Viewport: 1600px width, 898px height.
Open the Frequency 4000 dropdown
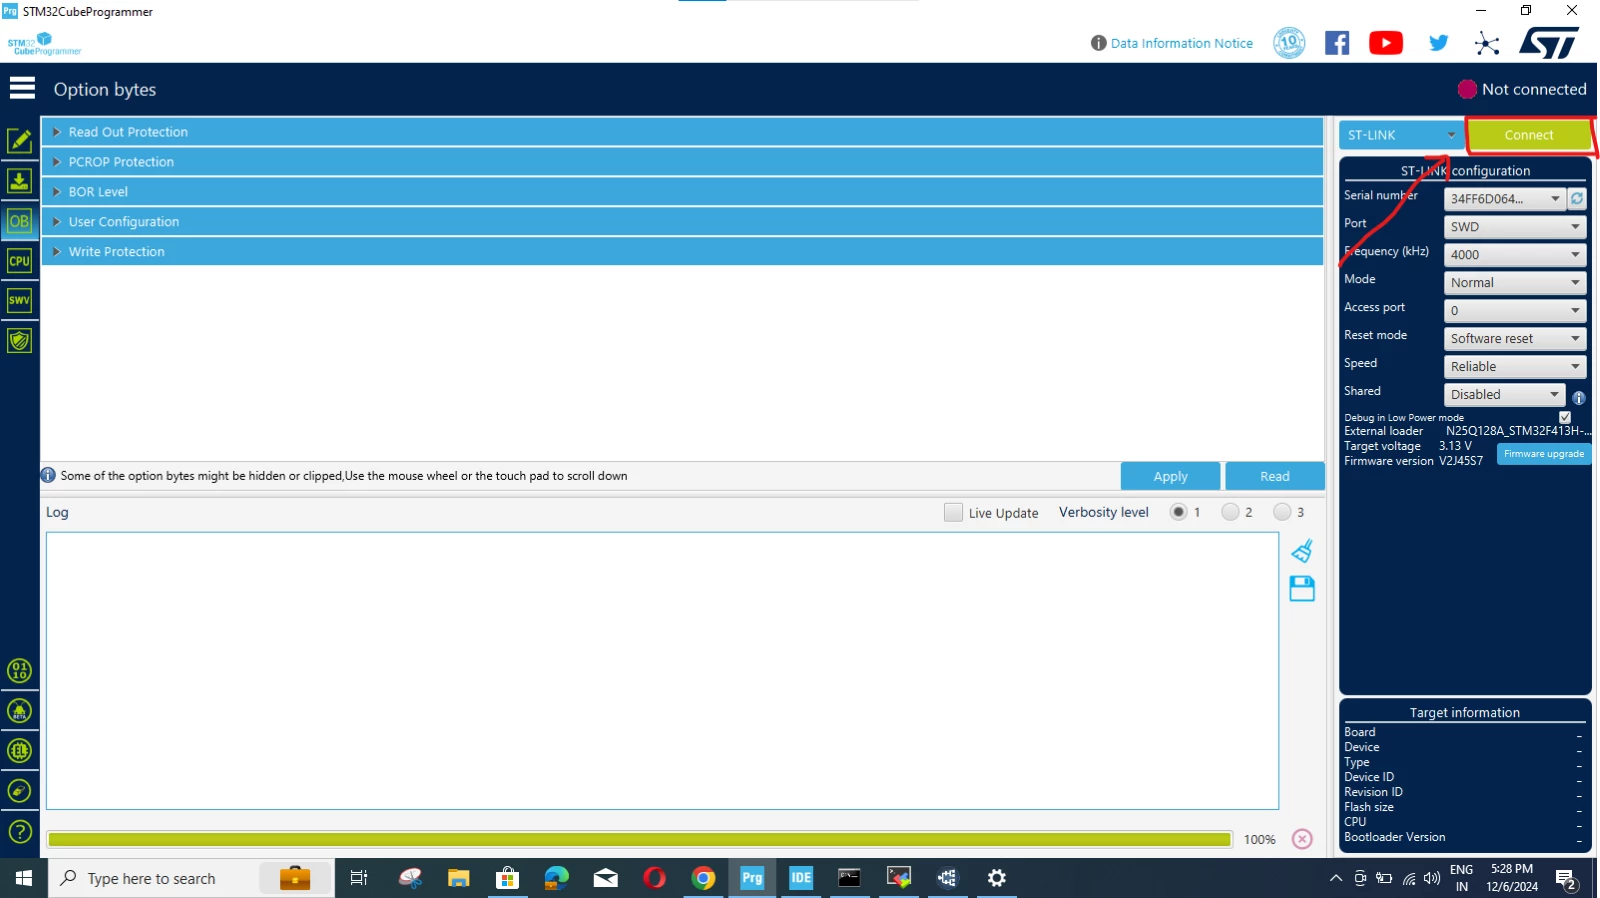click(x=1515, y=255)
